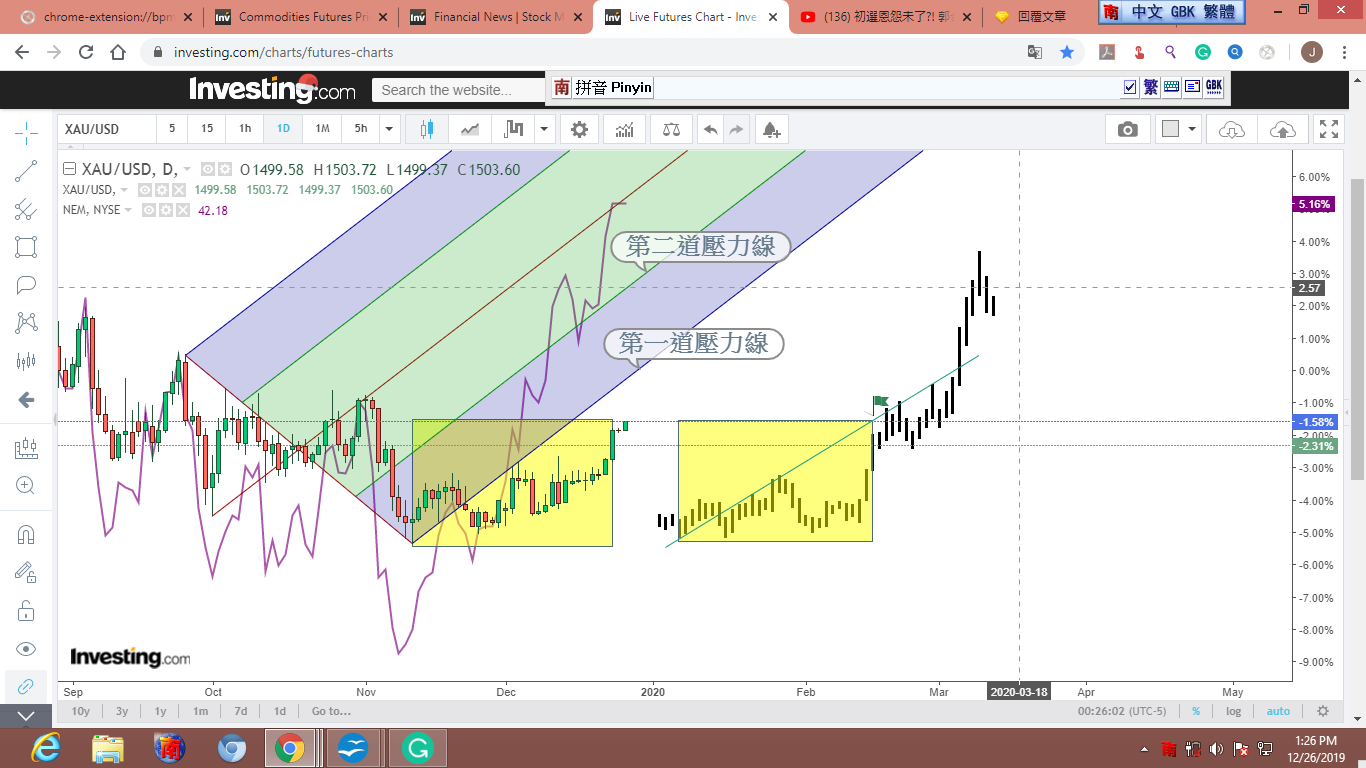This screenshot has width=1366, height=768.
Task: Select the 1M chart interval
Action: tap(322, 129)
